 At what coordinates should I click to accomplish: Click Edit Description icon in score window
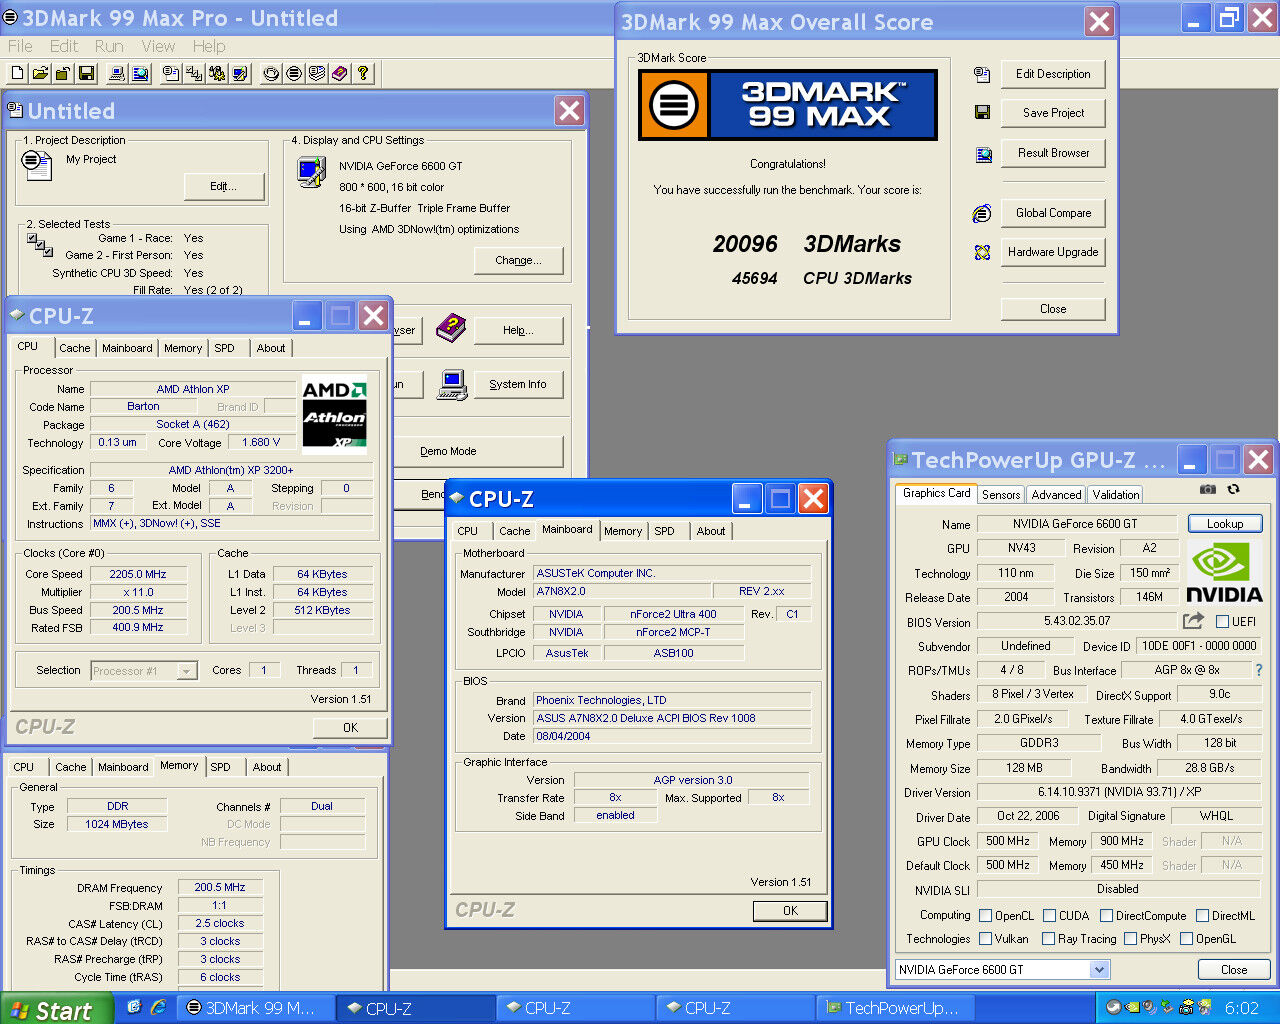(982, 74)
